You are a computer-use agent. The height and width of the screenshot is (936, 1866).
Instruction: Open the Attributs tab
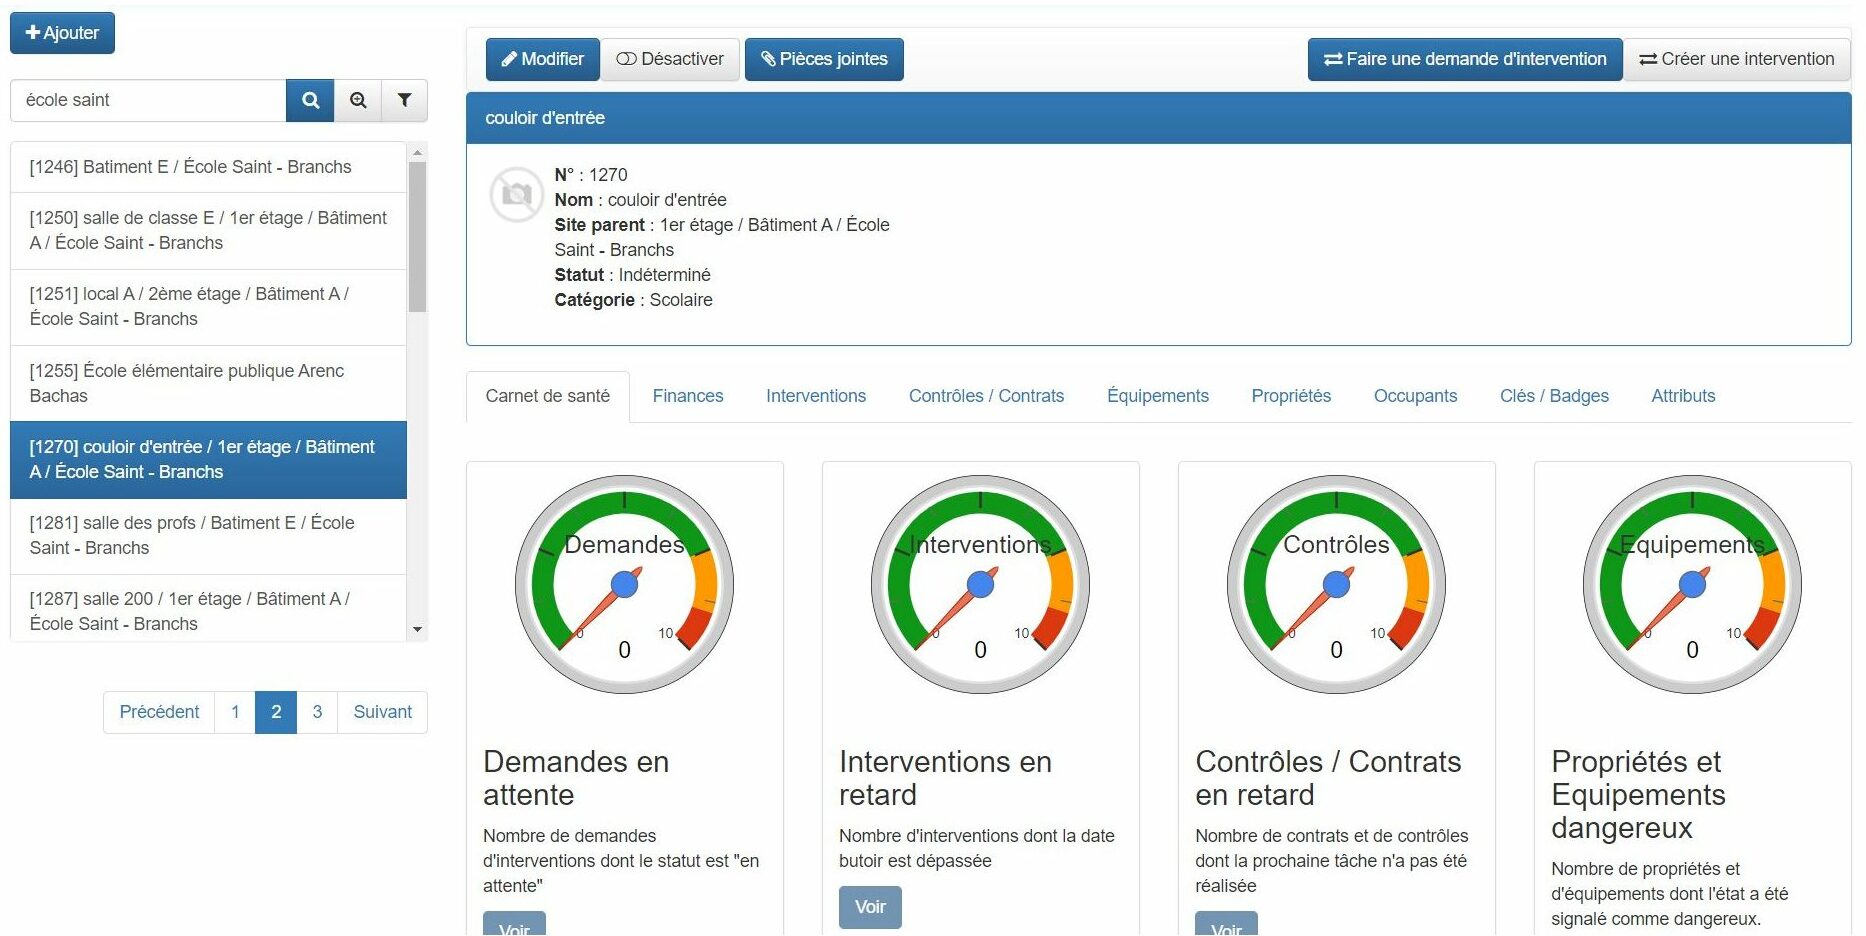point(1683,396)
